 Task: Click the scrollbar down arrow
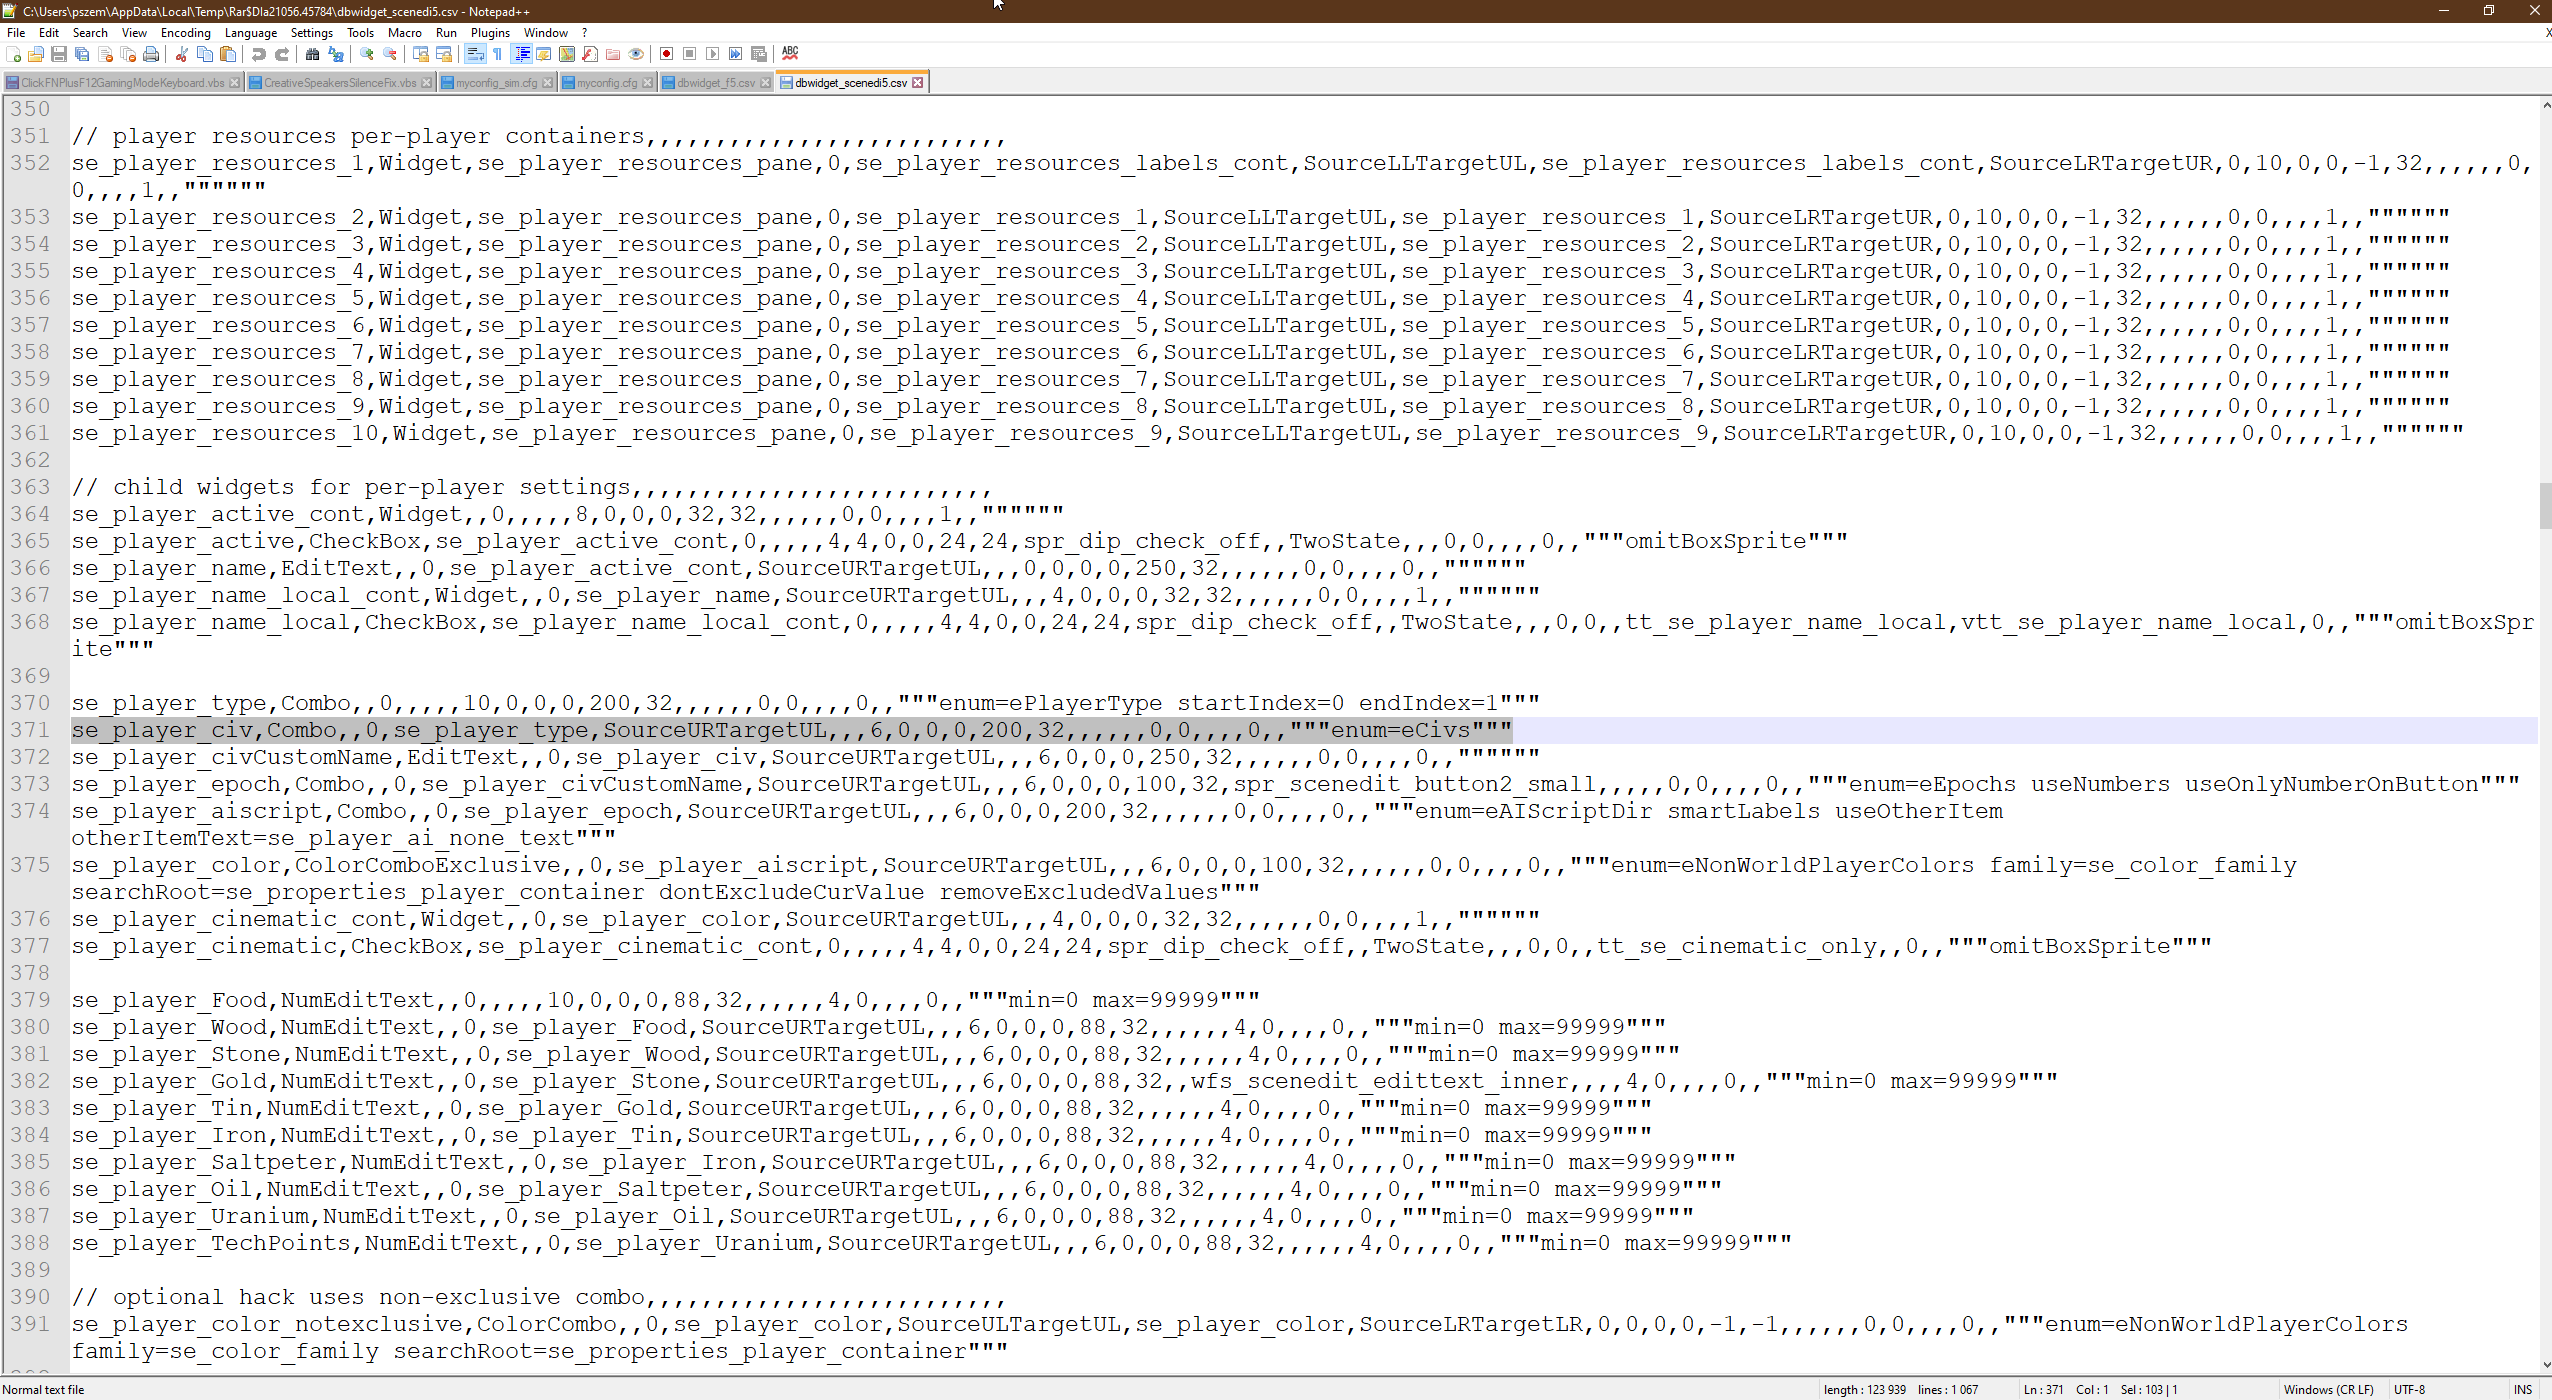pyautogui.click(x=2545, y=1365)
